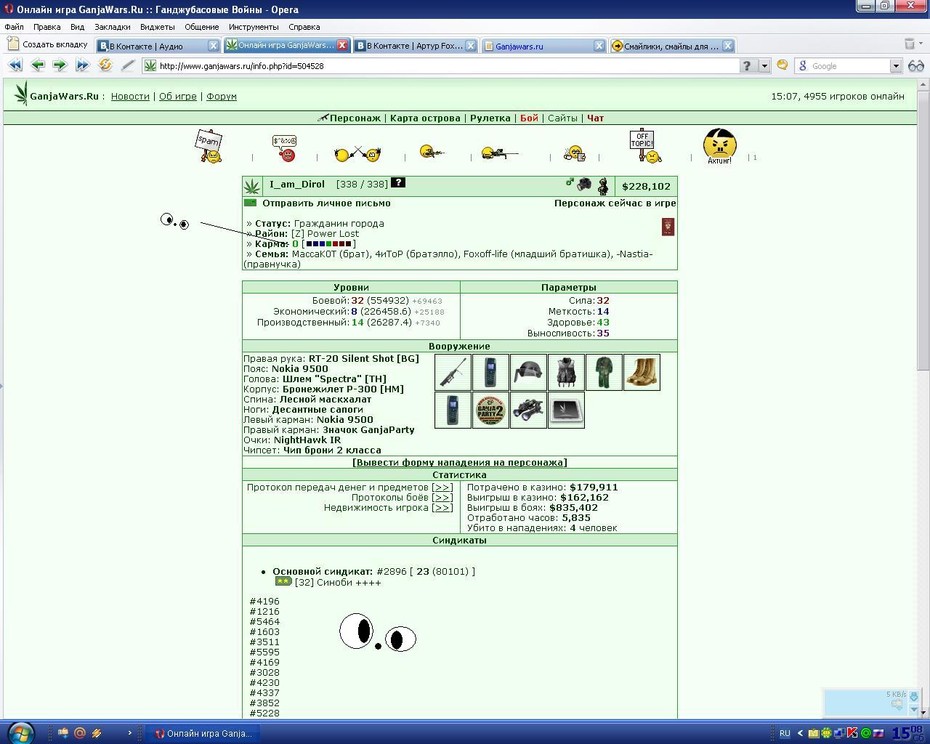Click the browser Forward arrow button
Screen dimensions: 930x744
pyautogui.click(x=60, y=65)
